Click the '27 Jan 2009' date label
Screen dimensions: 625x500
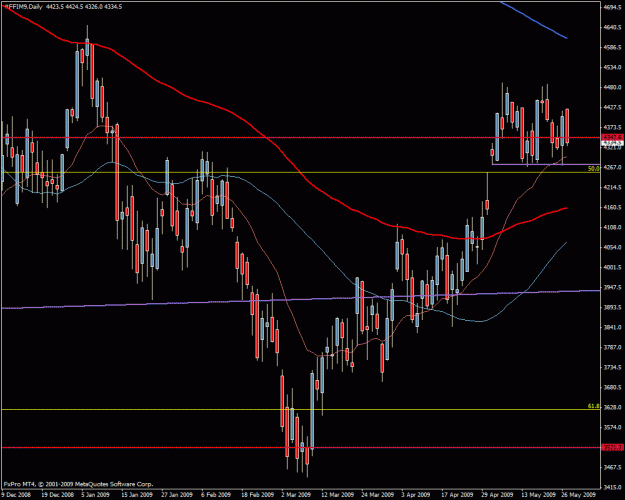[x=176, y=494]
